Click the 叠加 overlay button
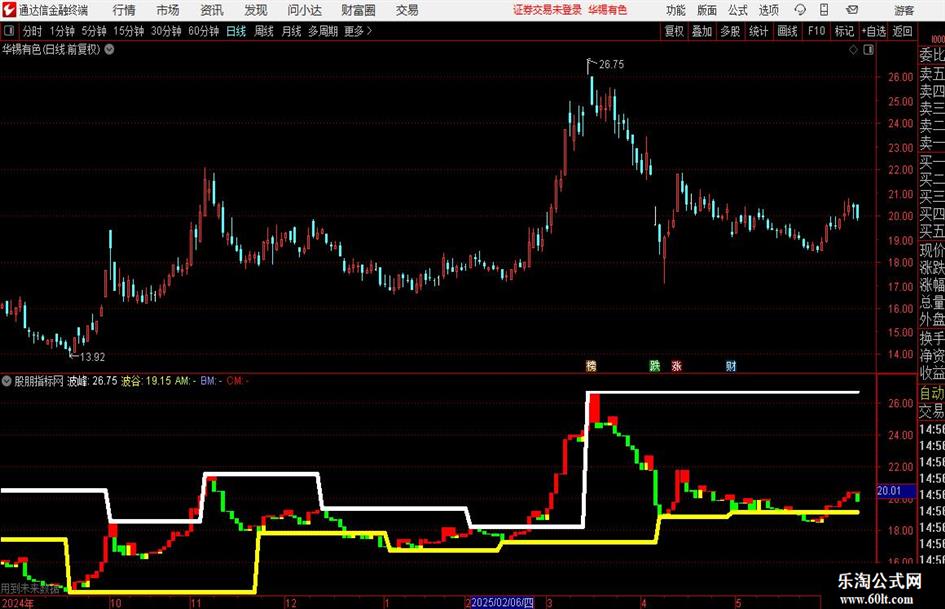The image size is (945, 609). click(702, 31)
